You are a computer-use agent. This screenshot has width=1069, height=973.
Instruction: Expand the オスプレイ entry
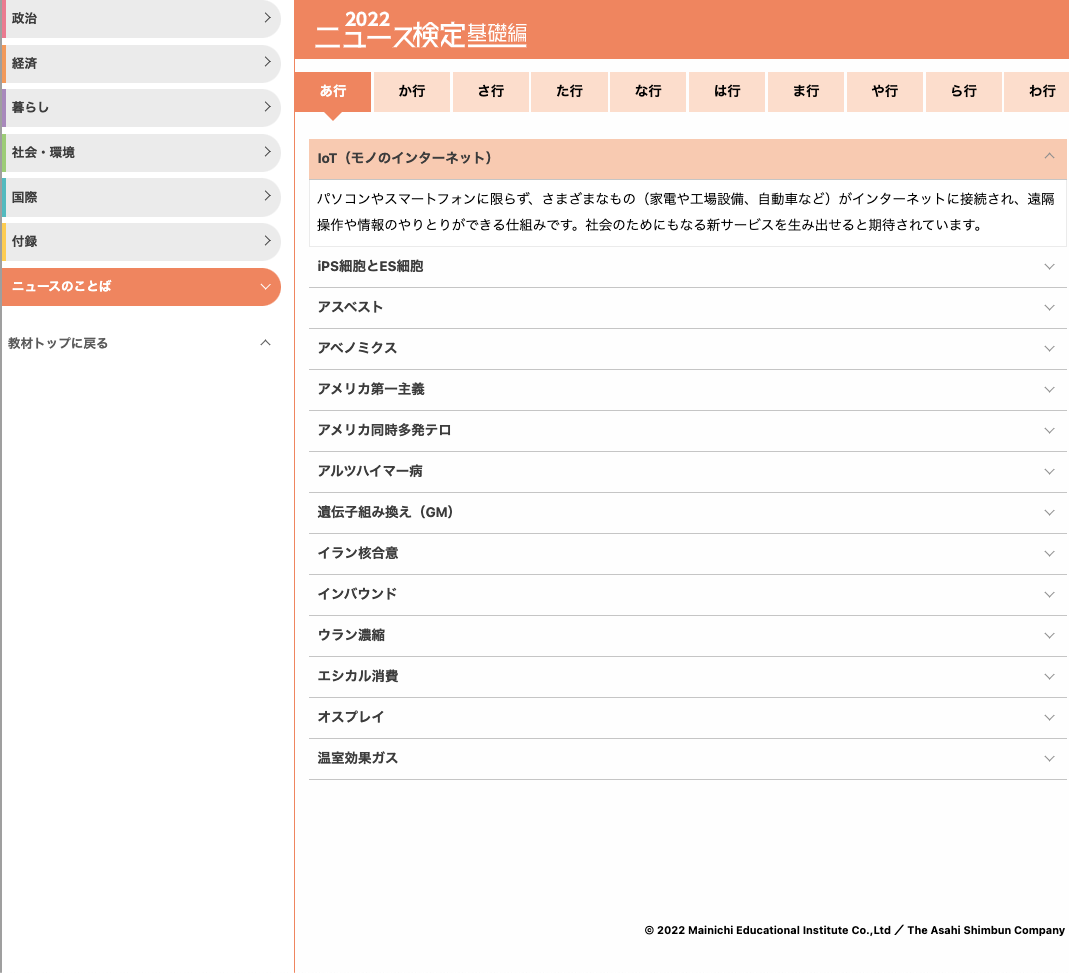click(x=688, y=717)
